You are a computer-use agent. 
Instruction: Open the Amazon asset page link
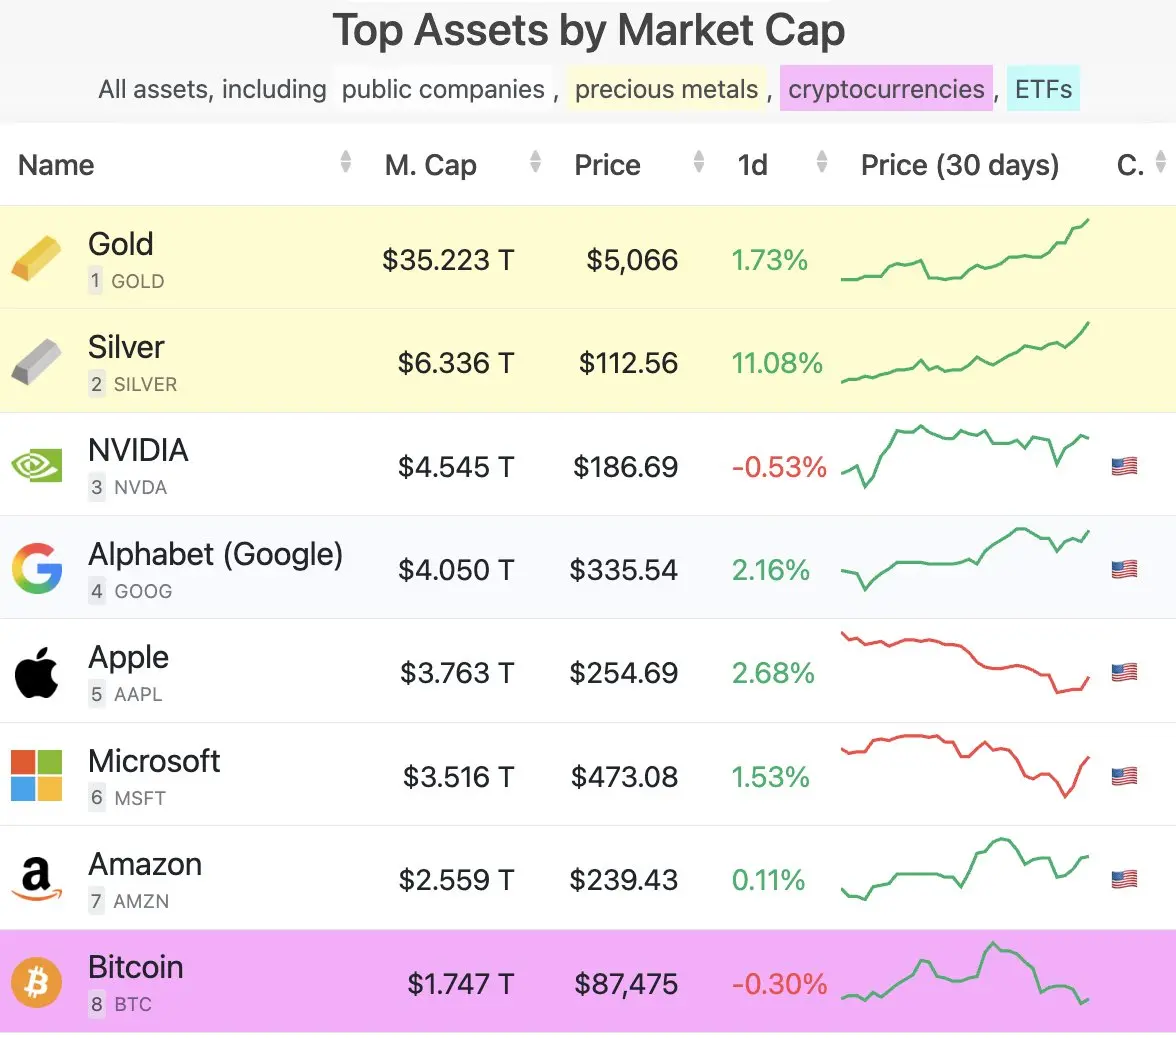pos(145,864)
